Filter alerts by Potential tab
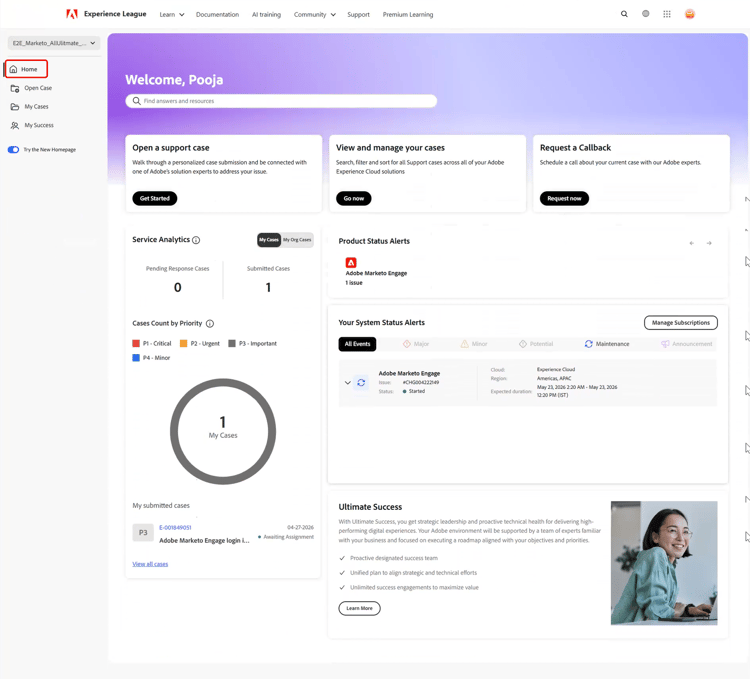Image resolution: width=750 pixels, height=679 pixels. coord(536,344)
